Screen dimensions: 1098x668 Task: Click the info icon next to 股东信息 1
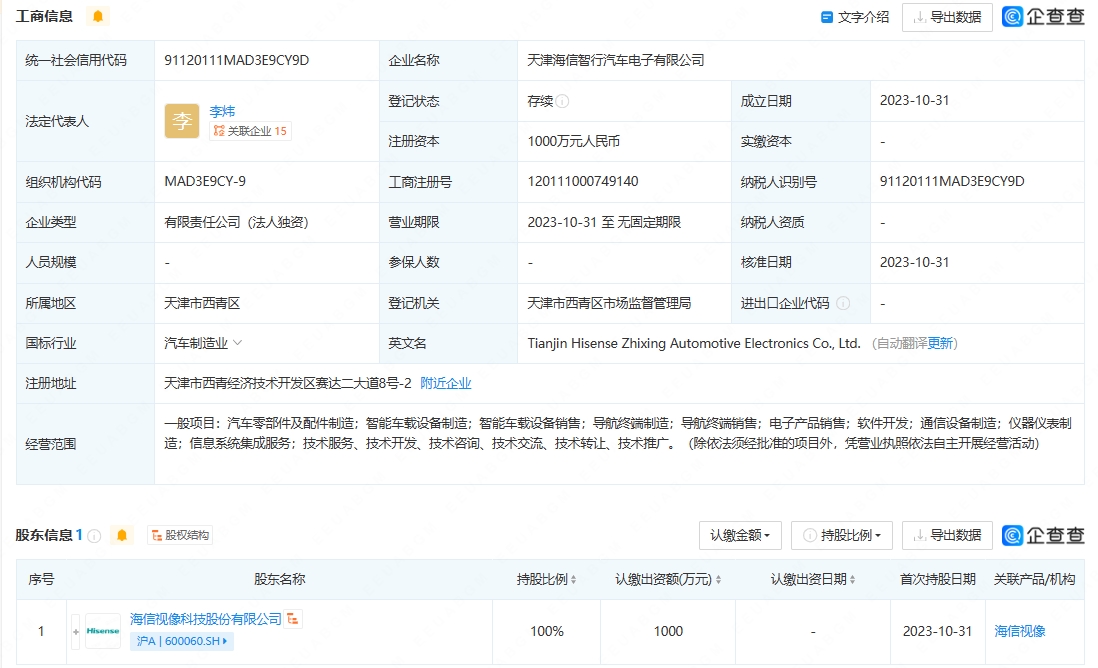tap(95, 536)
